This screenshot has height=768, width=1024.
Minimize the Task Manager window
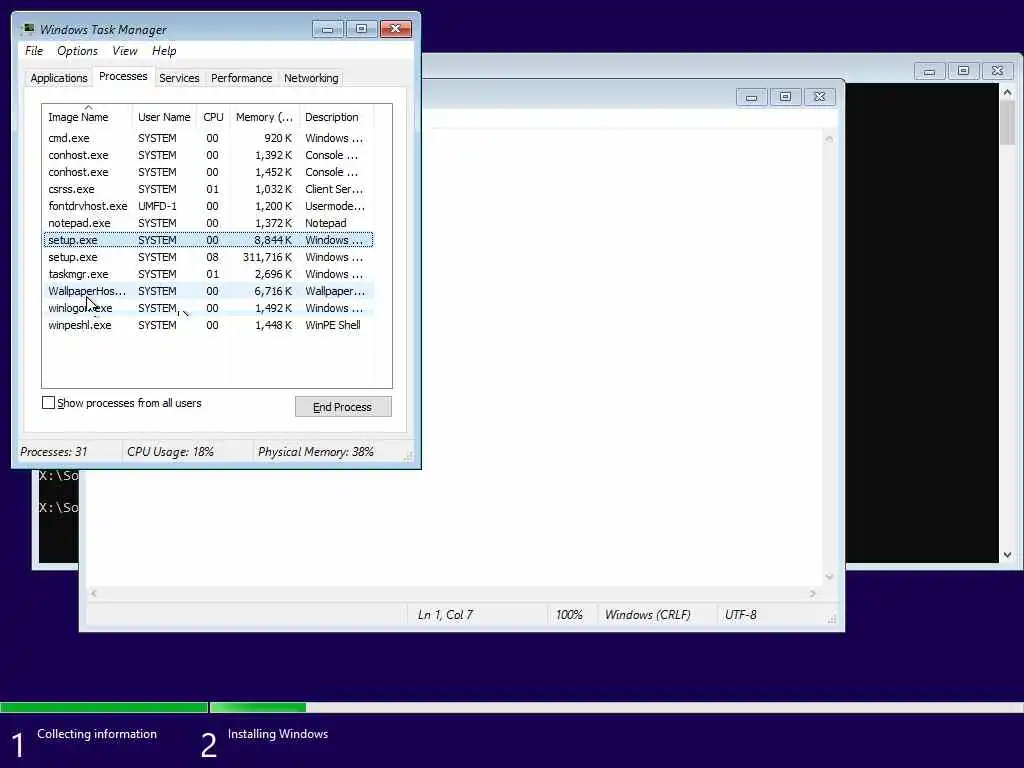pos(327,29)
